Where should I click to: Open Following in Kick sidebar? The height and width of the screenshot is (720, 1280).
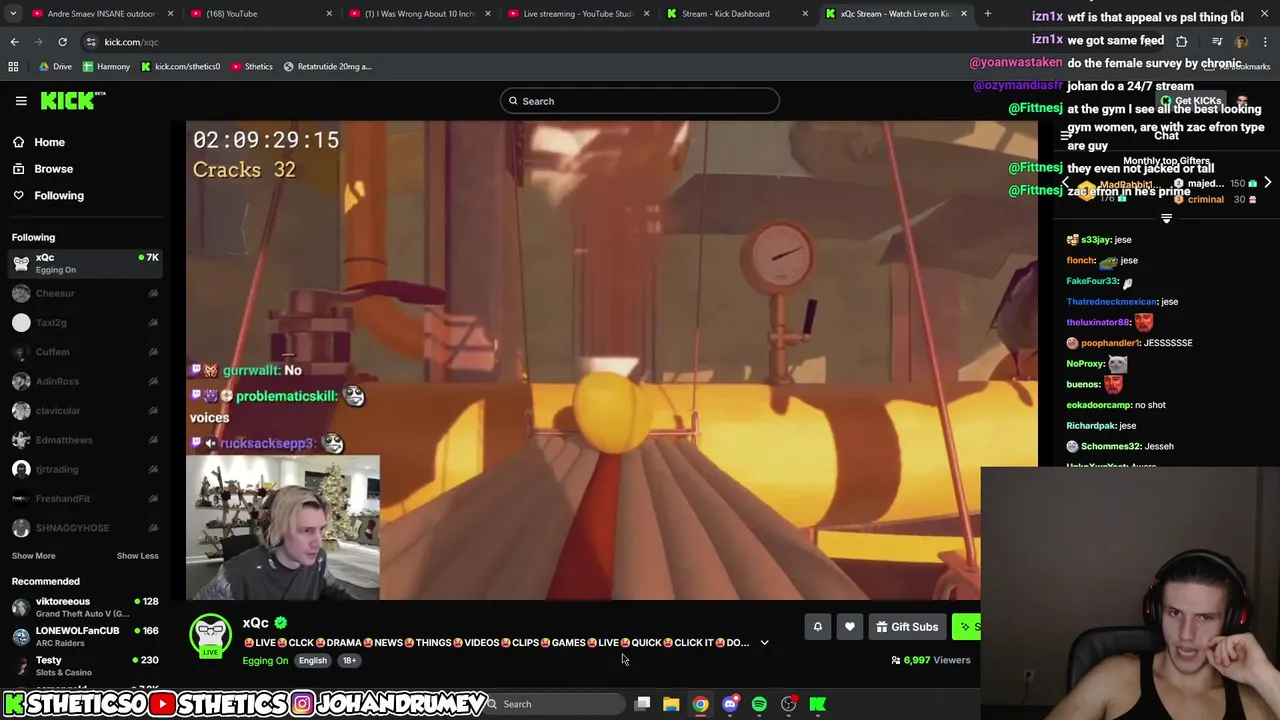(x=59, y=196)
